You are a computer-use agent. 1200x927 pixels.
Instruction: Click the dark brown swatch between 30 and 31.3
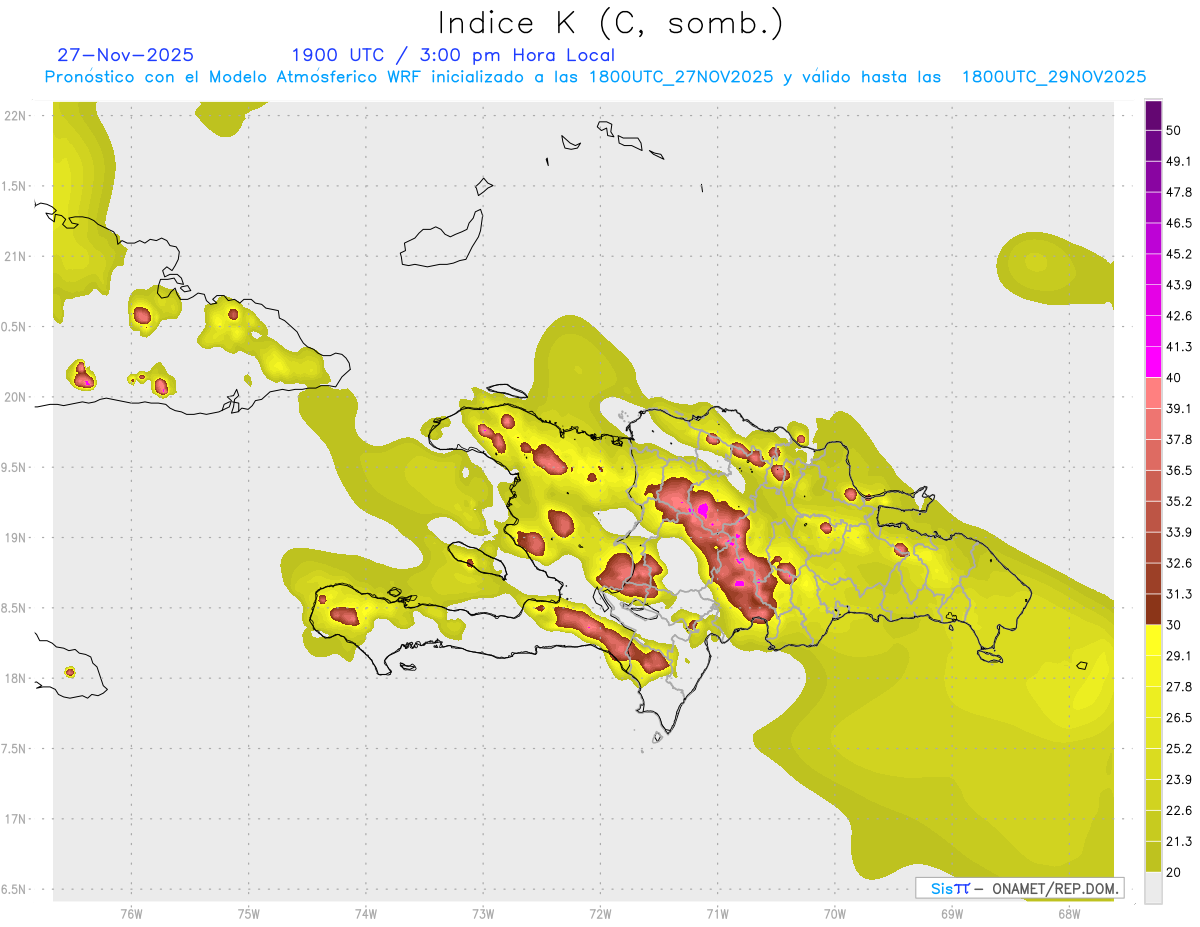pos(1154,609)
